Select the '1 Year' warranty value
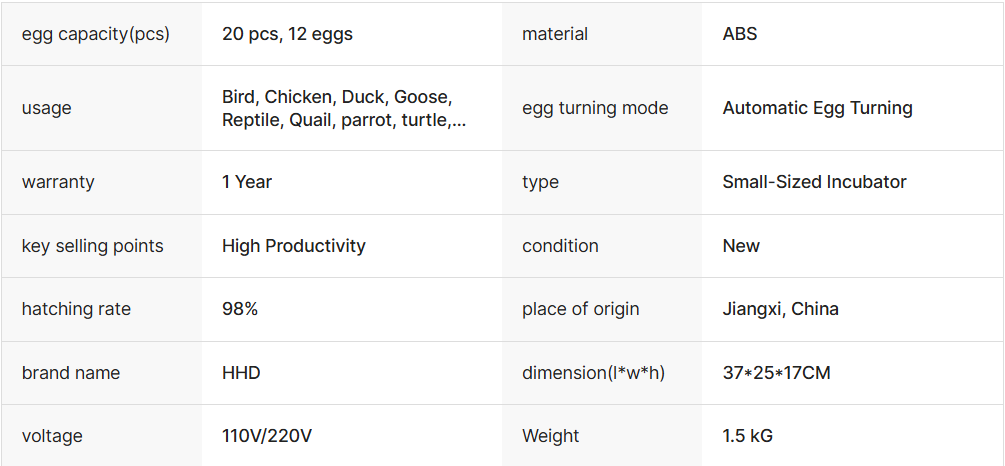The width and height of the screenshot is (1005, 466). 247,182
